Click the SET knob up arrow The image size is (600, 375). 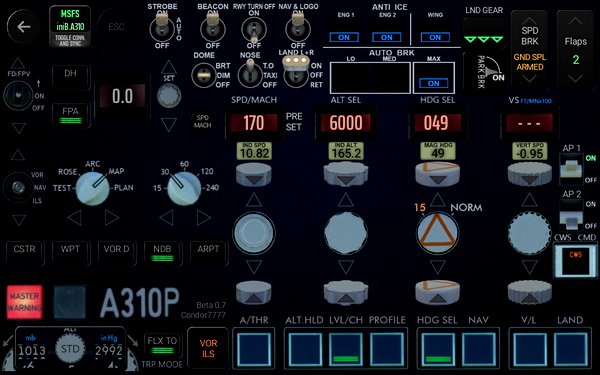click(169, 67)
